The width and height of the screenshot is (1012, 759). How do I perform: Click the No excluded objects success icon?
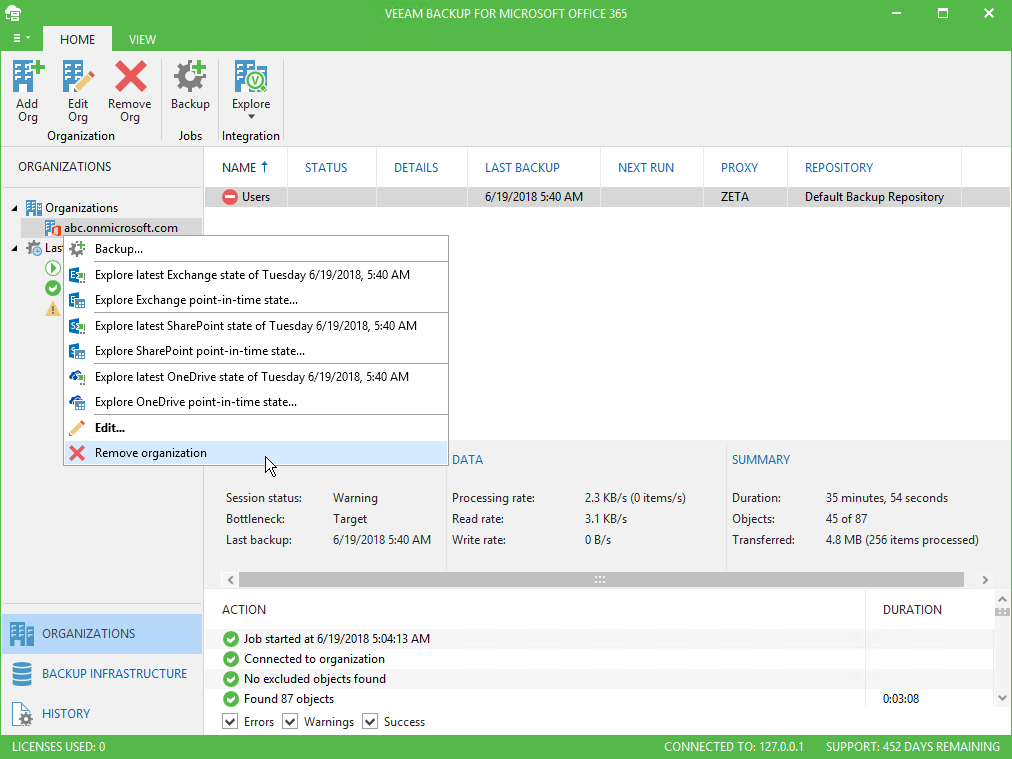[x=230, y=679]
